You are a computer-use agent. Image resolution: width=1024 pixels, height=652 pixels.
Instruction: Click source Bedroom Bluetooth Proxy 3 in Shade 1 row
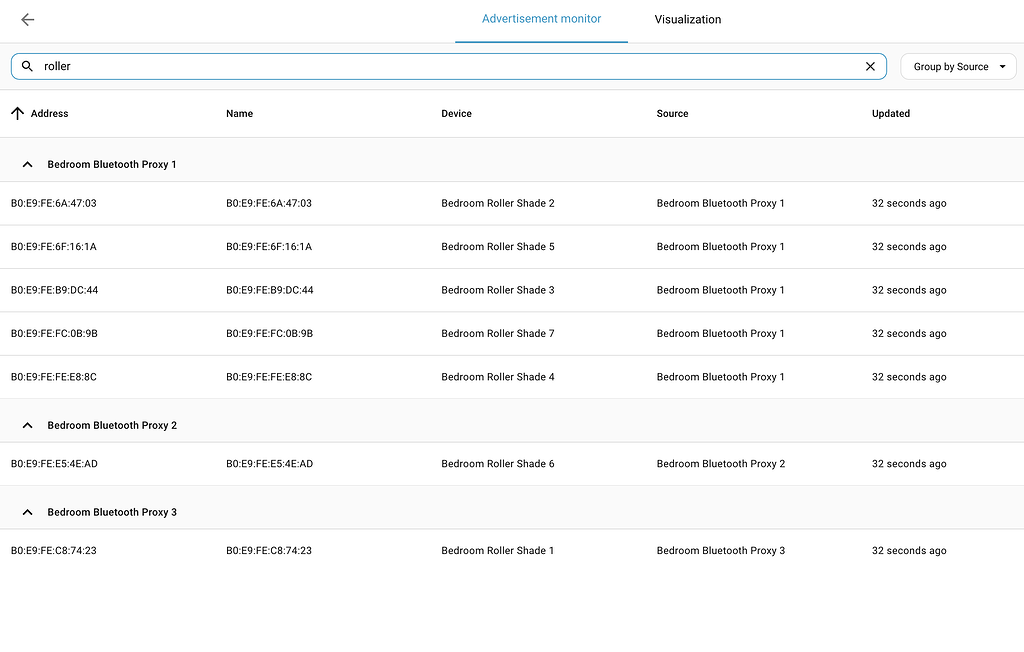point(721,551)
